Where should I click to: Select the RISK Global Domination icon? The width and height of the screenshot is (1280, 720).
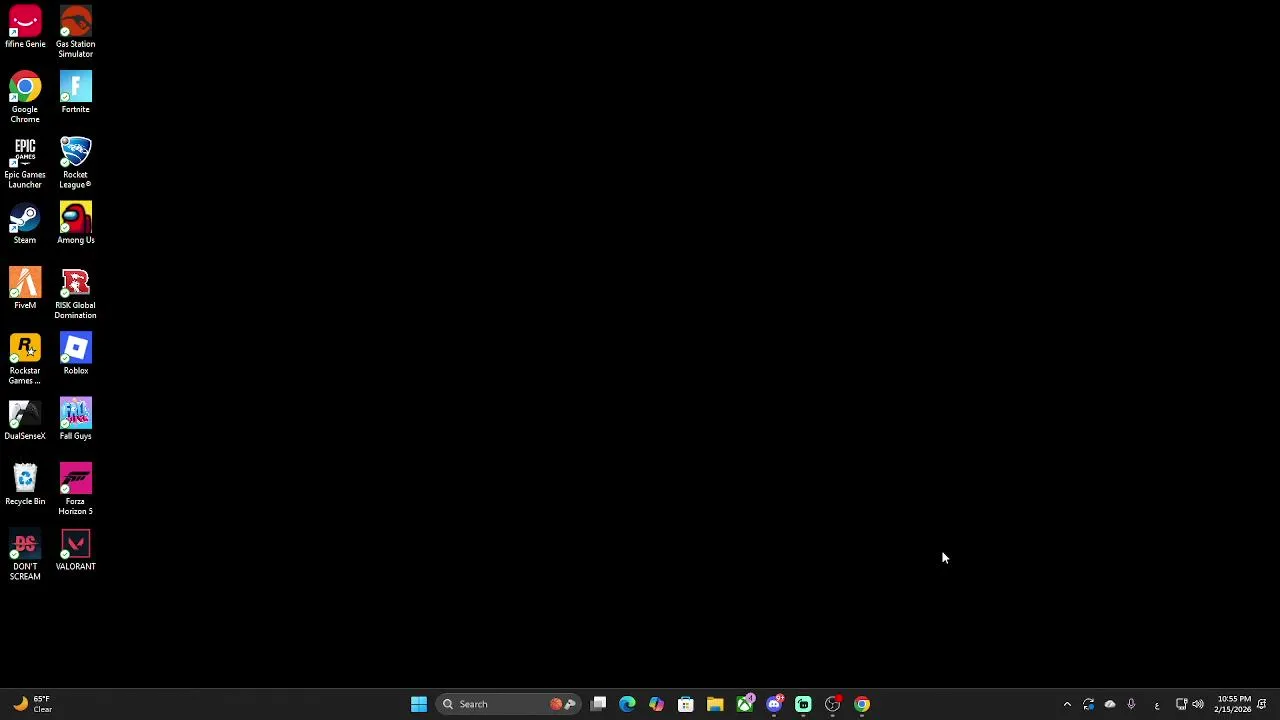click(x=75, y=293)
